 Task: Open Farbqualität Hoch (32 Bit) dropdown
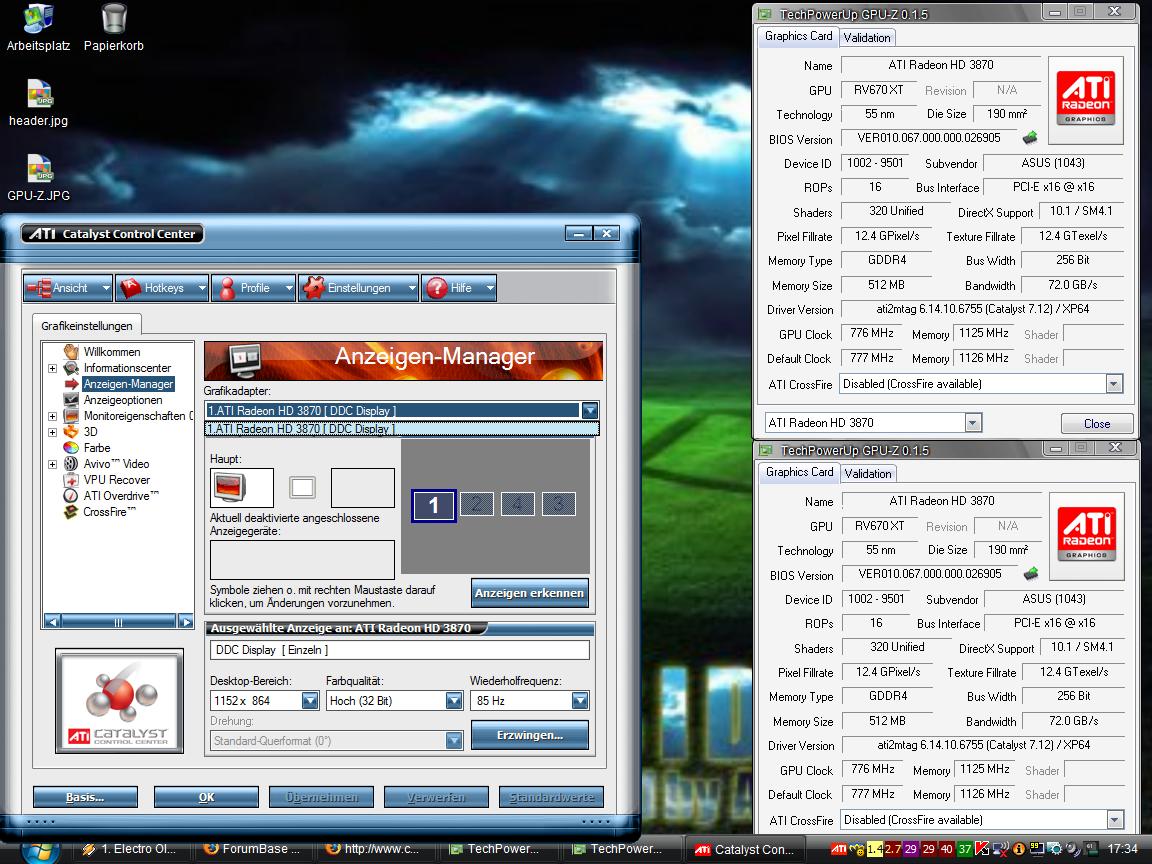click(x=454, y=701)
